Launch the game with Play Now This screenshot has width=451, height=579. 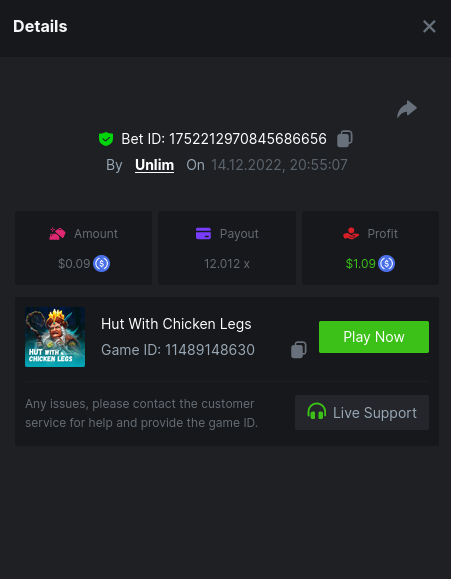(374, 337)
